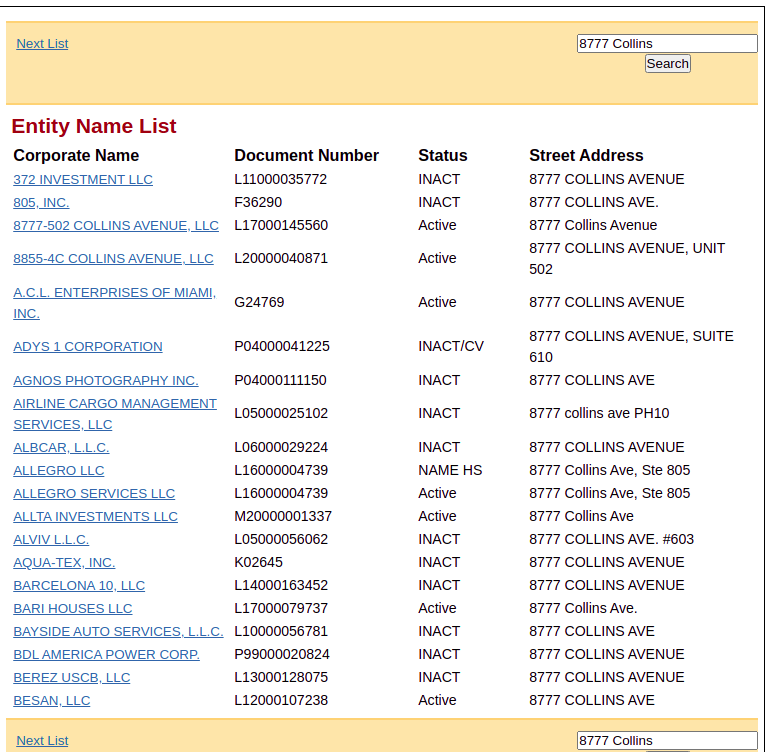Click document number L20000040871
This screenshot has height=752, width=766.
[281, 258]
